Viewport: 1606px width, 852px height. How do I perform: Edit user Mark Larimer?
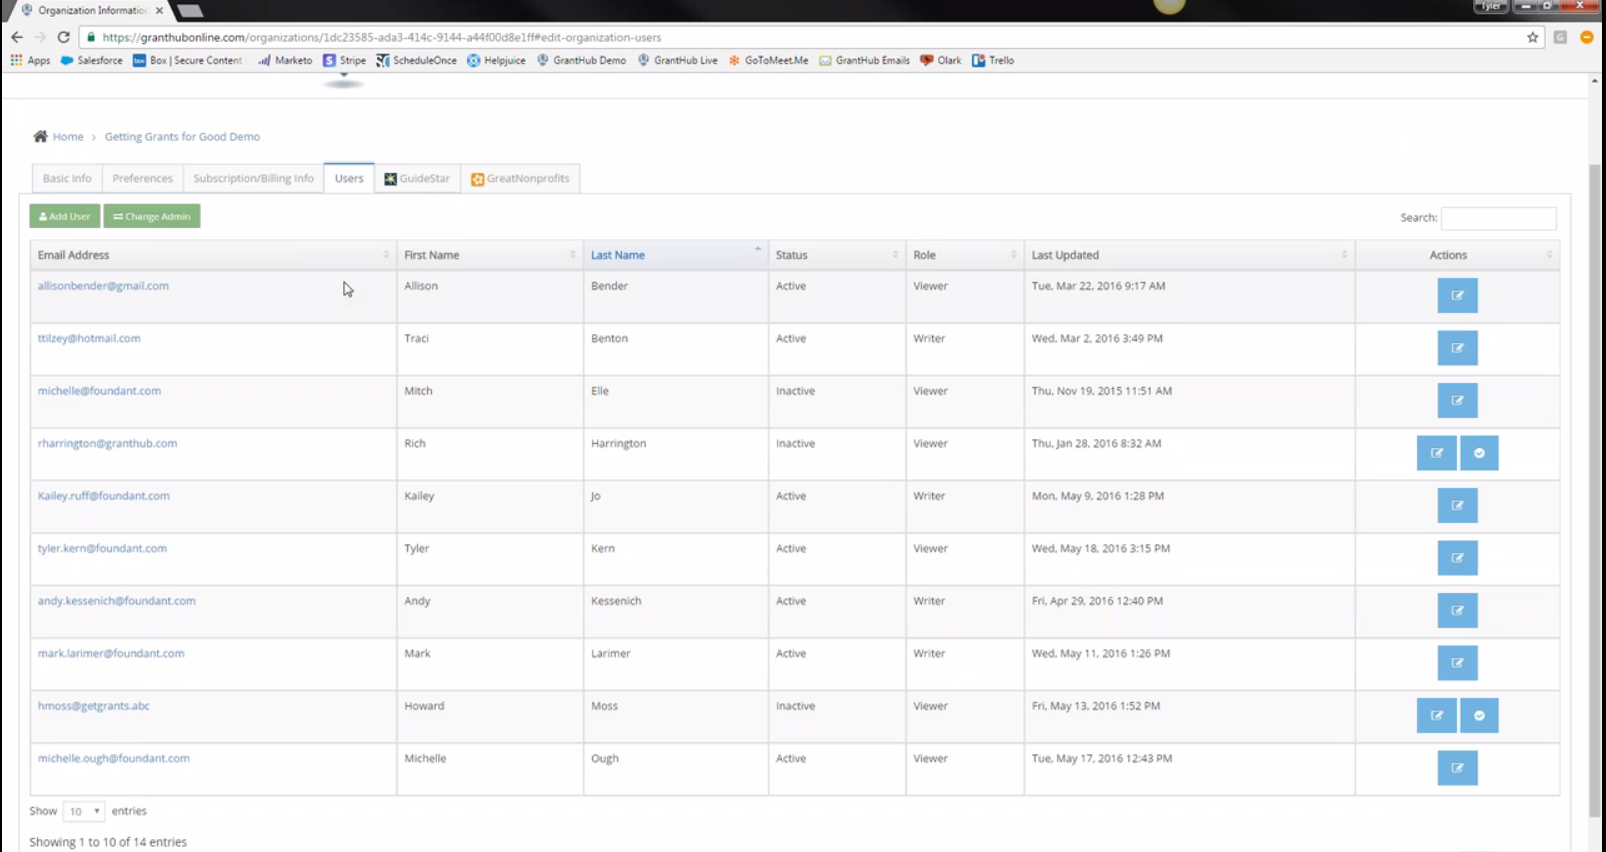point(1457,663)
